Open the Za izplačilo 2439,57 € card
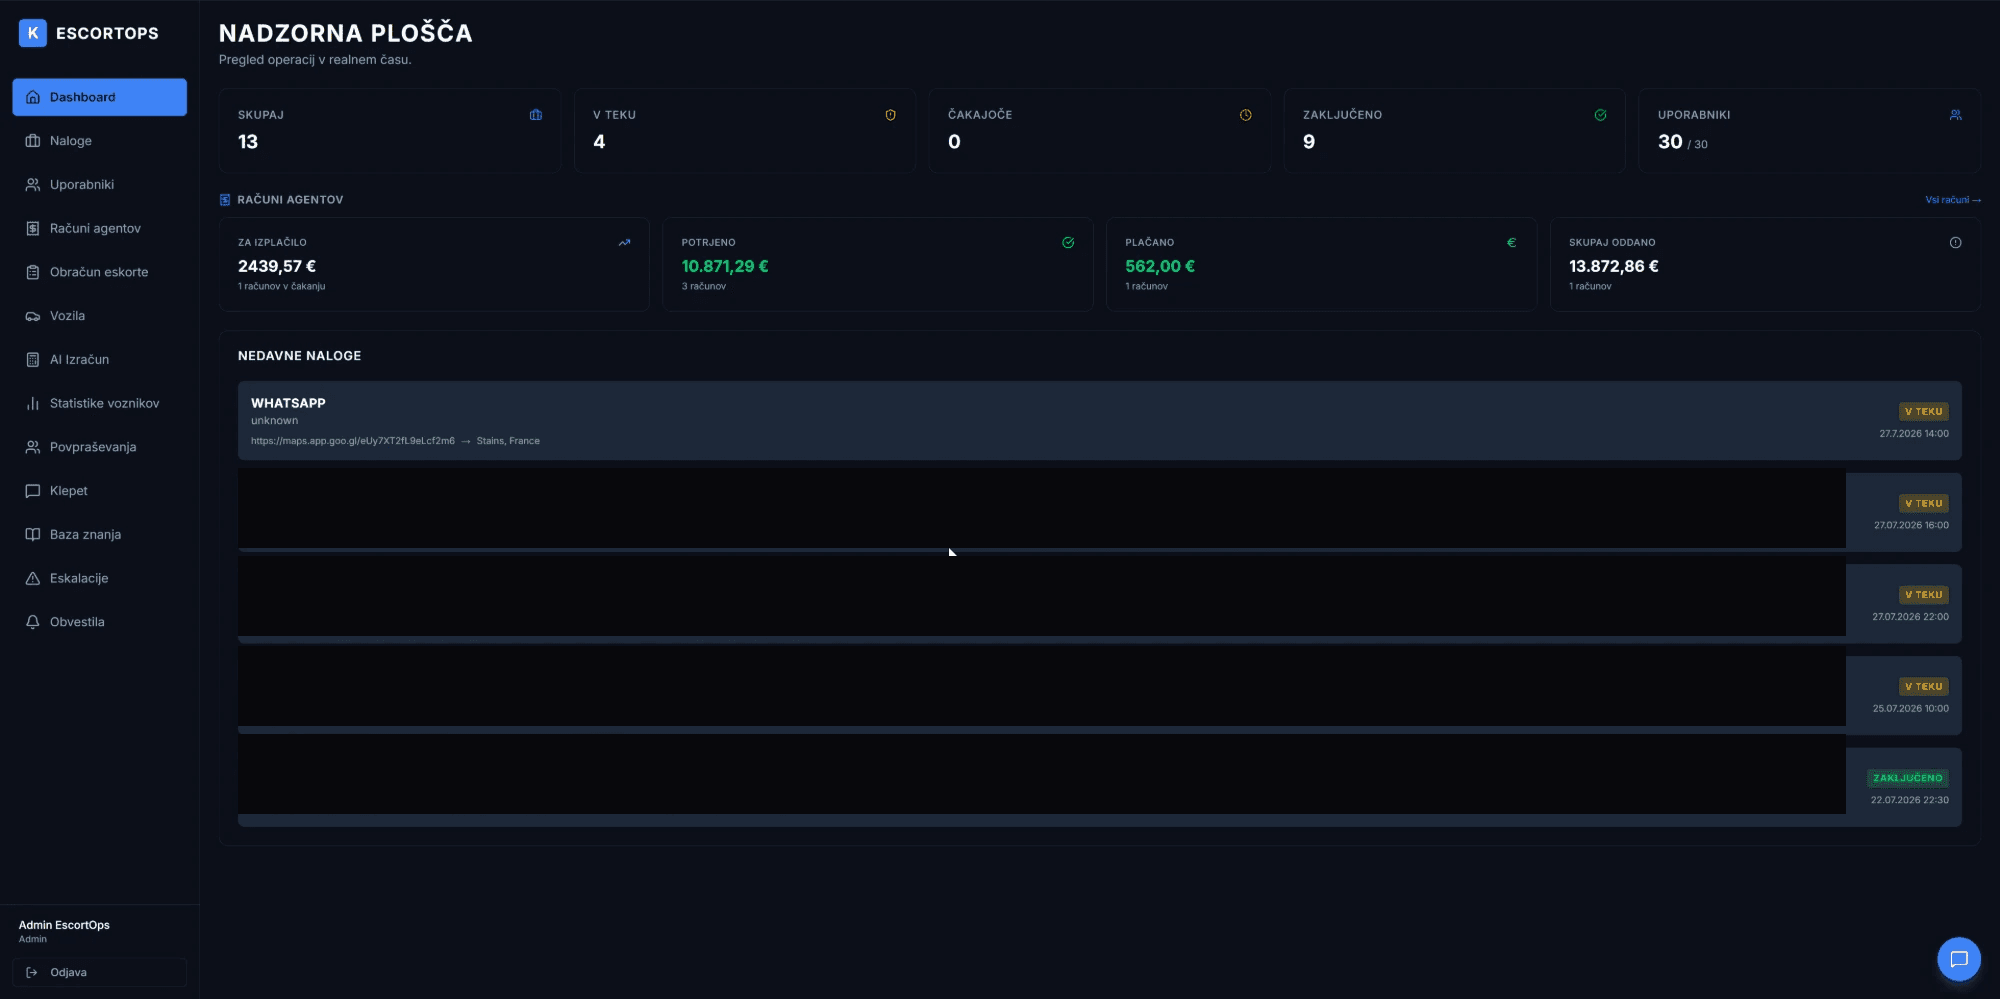The height and width of the screenshot is (999, 2000). (x=434, y=265)
